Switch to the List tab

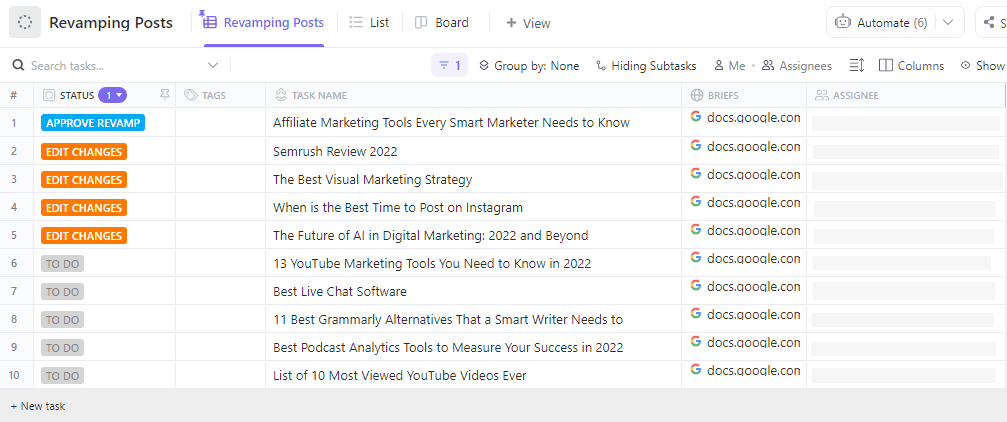coord(369,22)
